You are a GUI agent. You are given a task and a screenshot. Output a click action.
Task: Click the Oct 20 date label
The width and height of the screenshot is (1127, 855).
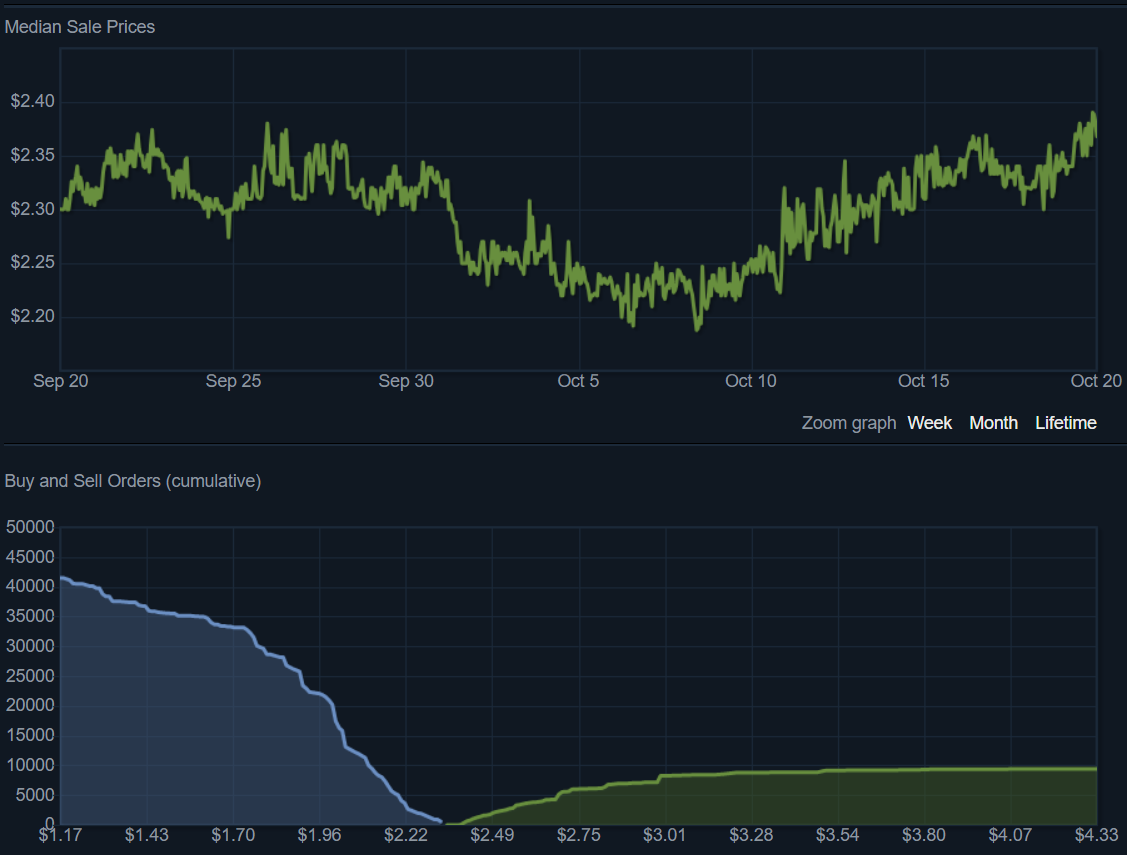pos(1096,381)
